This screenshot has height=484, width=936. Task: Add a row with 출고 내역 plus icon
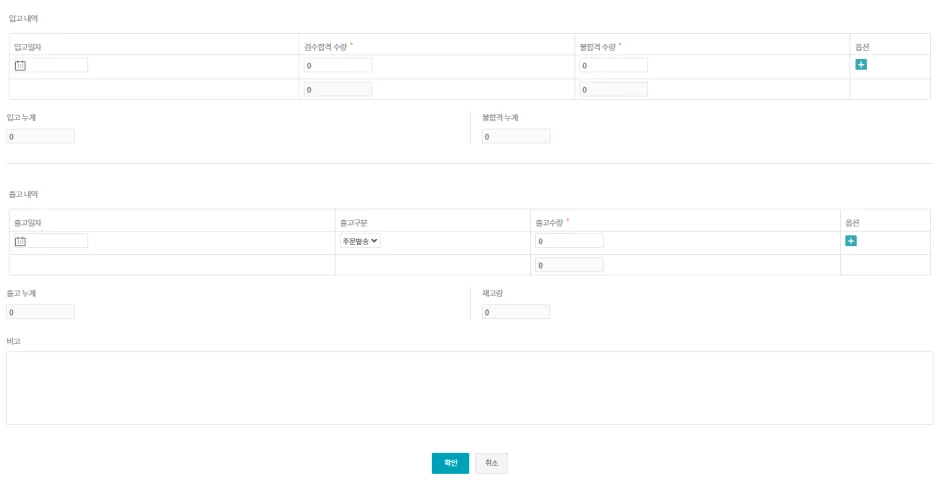pyautogui.click(x=851, y=241)
